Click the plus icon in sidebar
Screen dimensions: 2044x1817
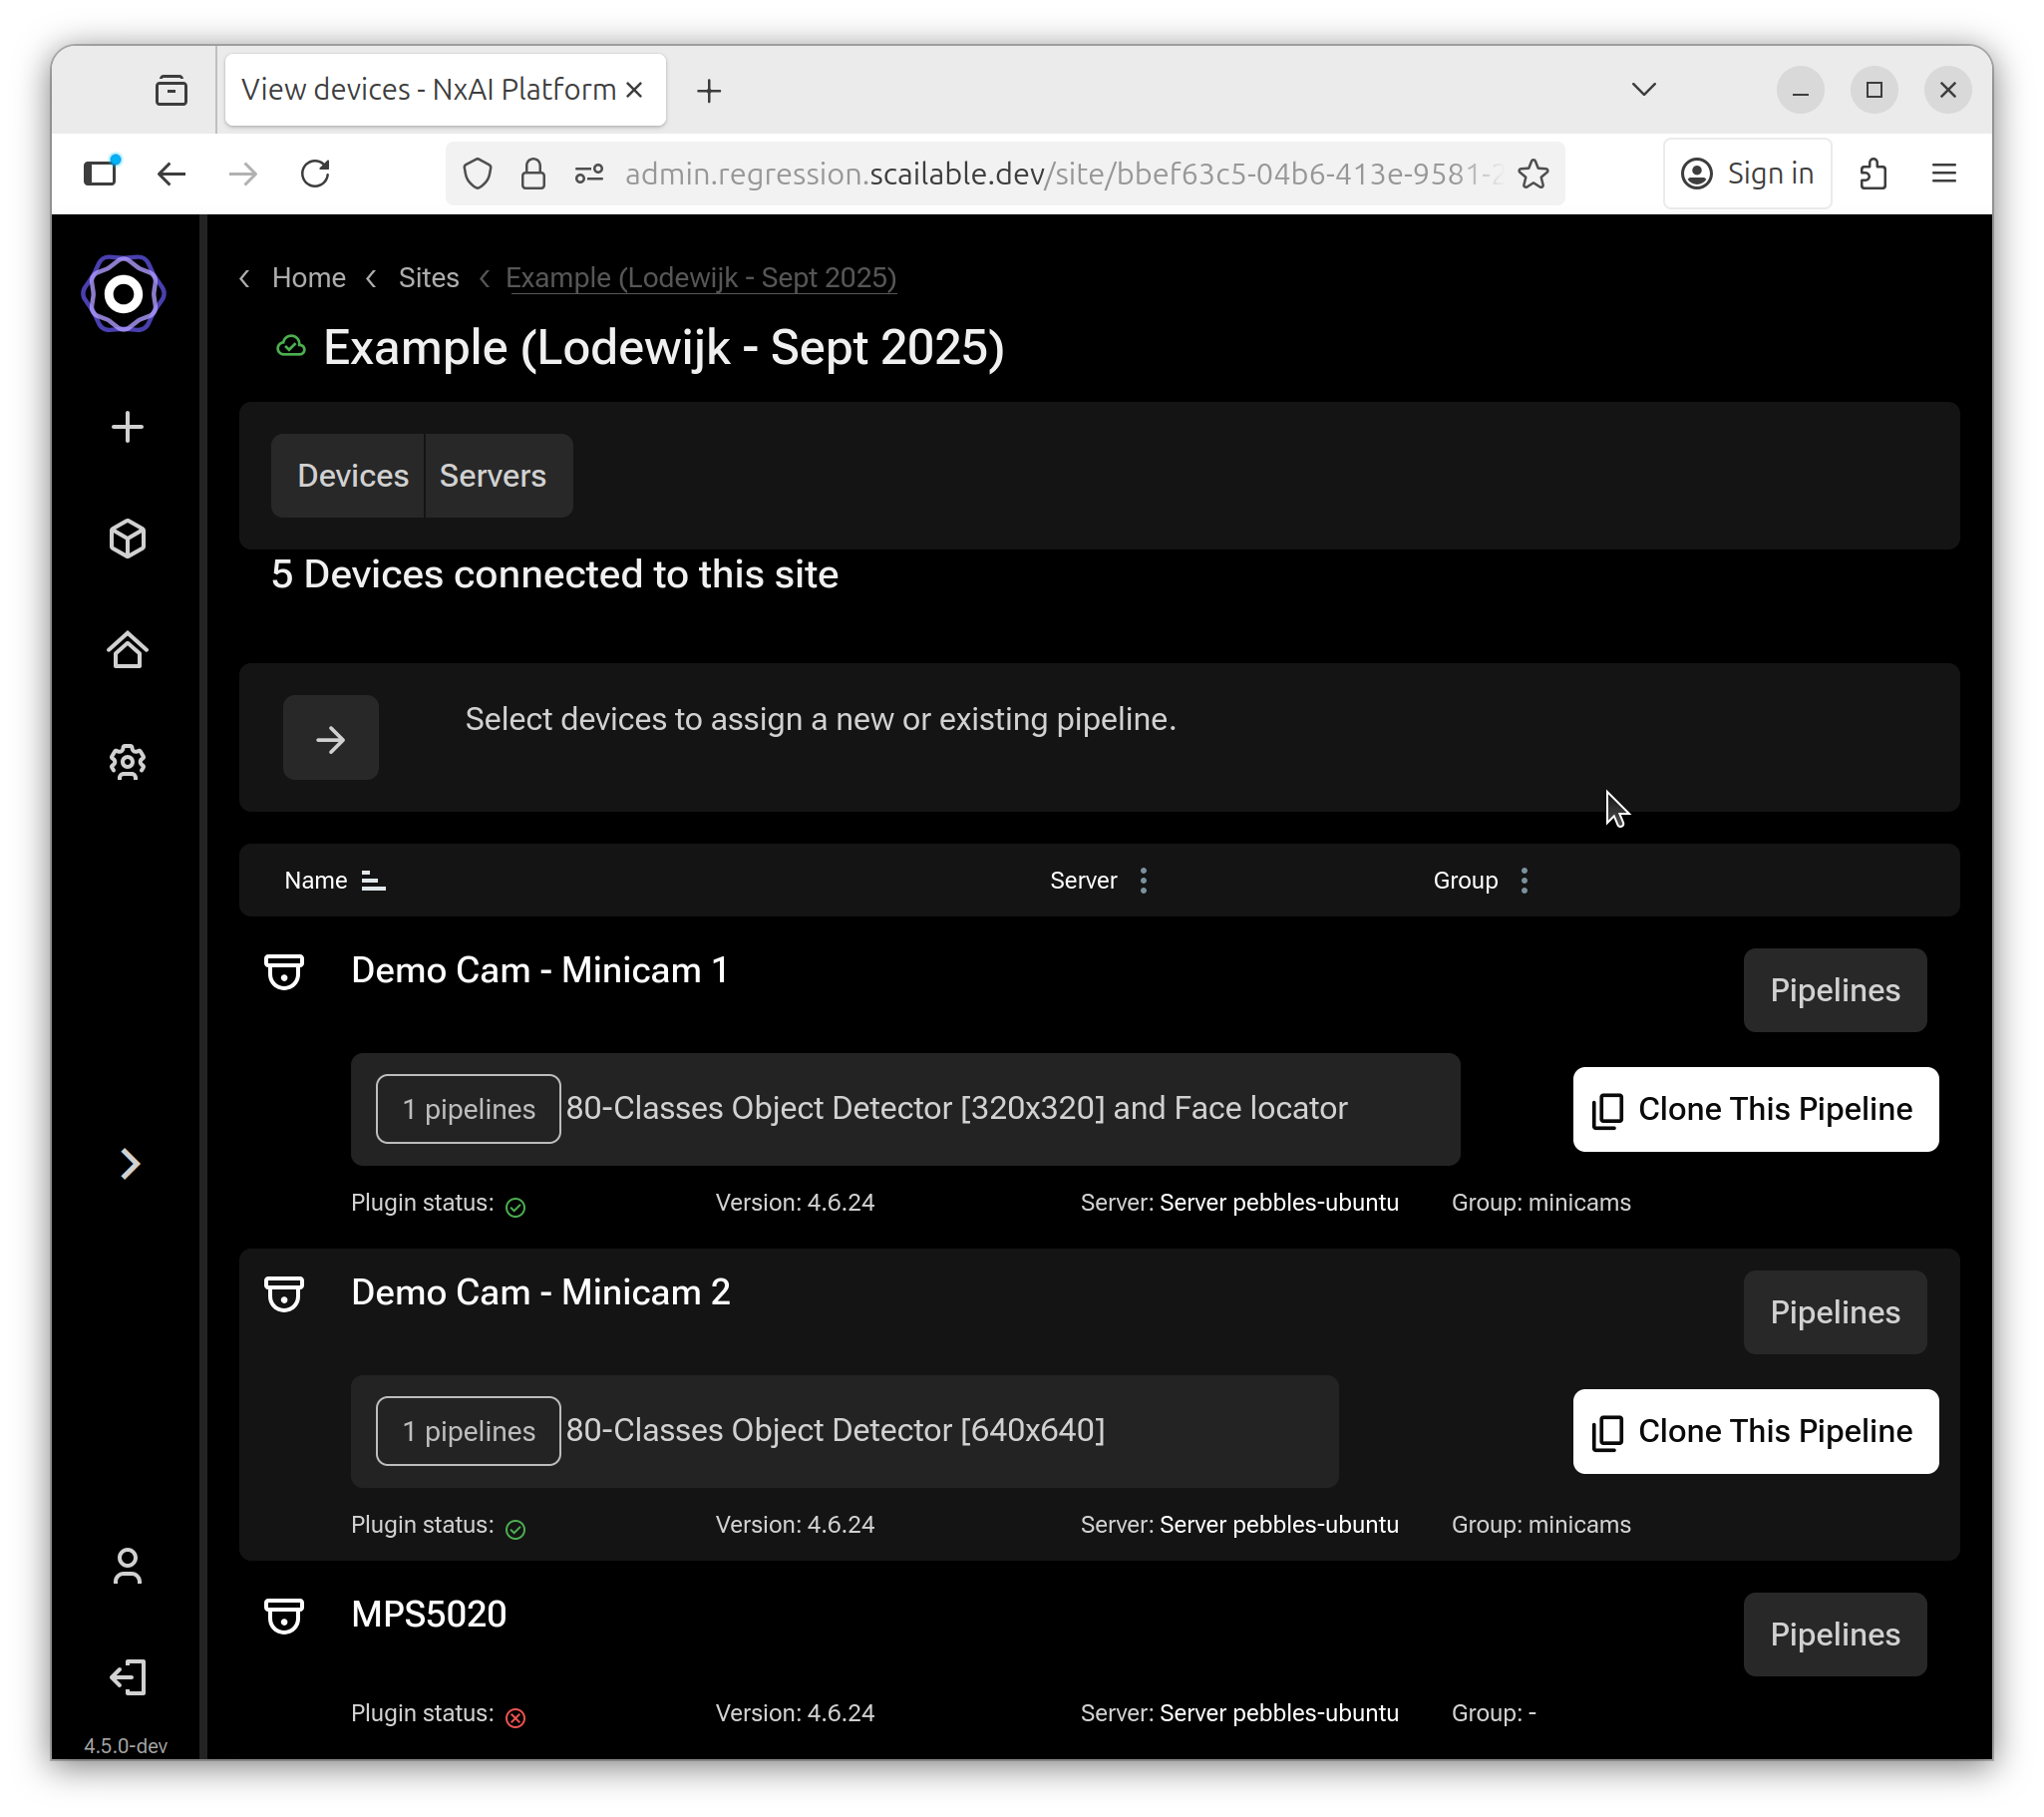pos(127,428)
